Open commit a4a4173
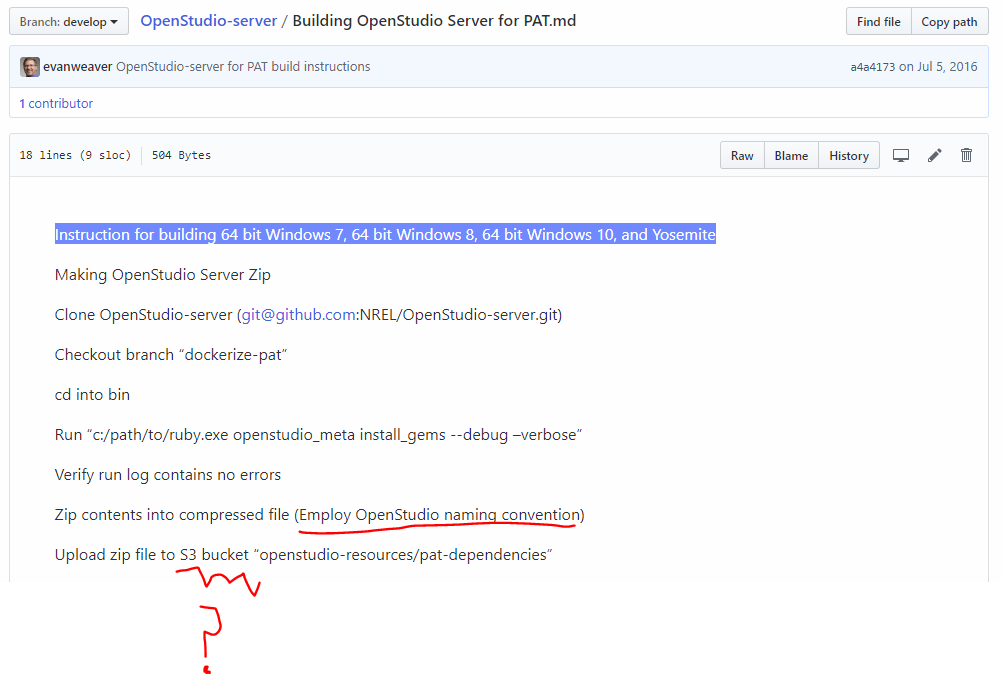1002x674 pixels. point(872,67)
